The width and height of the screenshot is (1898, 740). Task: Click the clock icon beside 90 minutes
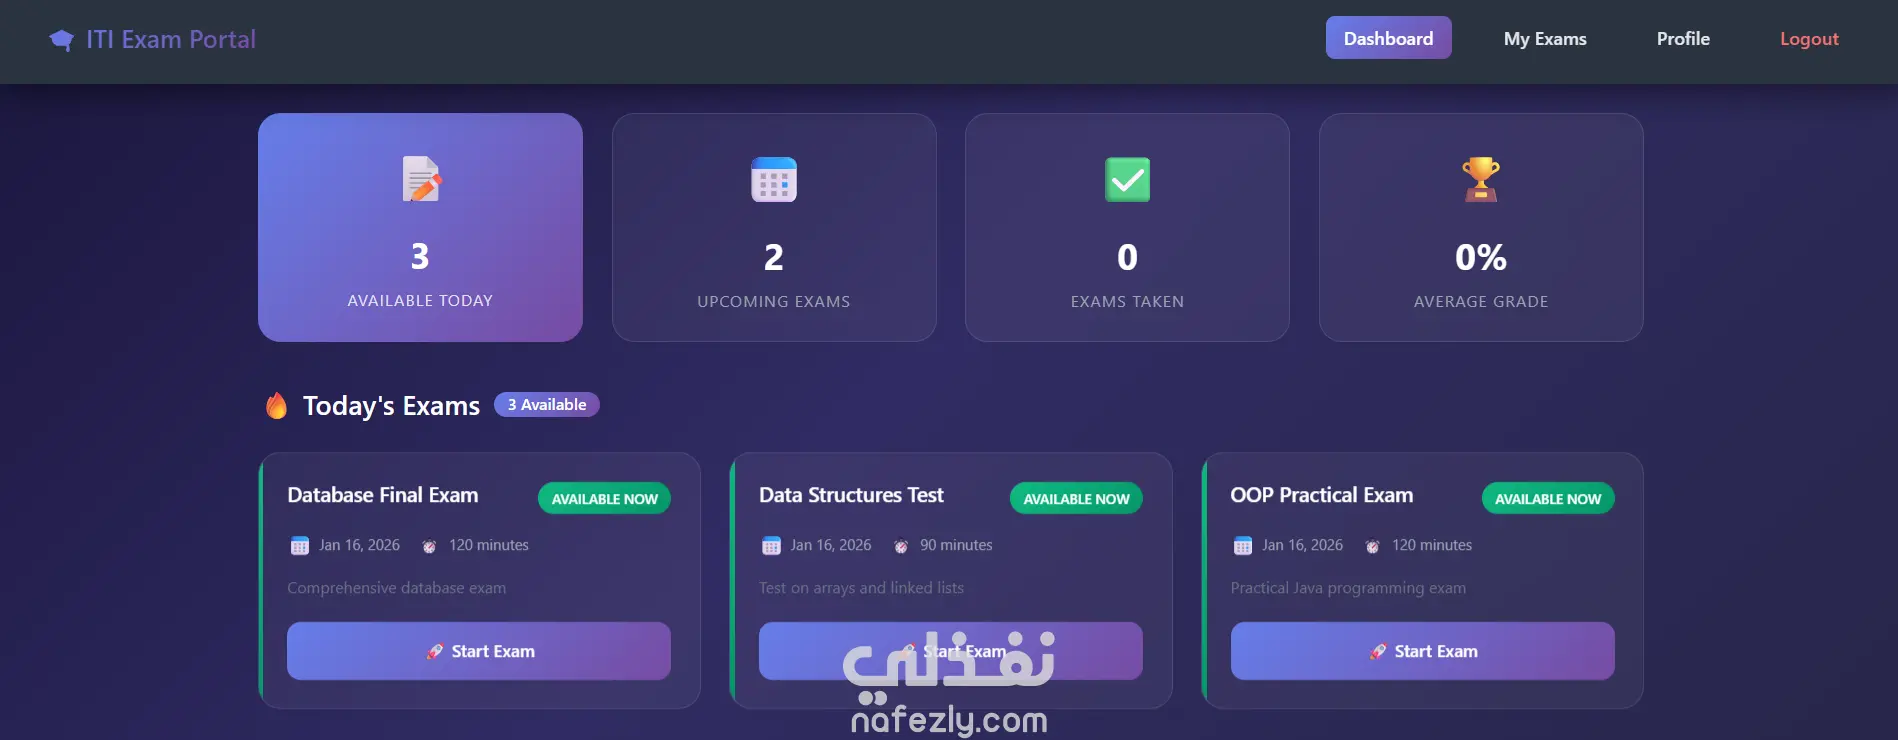(901, 546)
